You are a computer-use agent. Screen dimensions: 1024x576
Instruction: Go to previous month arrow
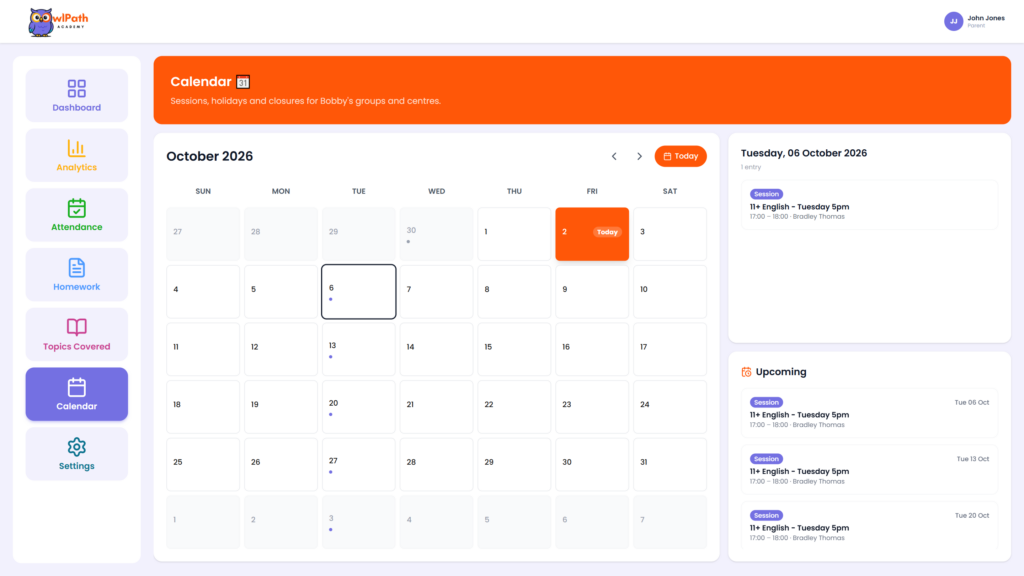(x=614, y=156)
